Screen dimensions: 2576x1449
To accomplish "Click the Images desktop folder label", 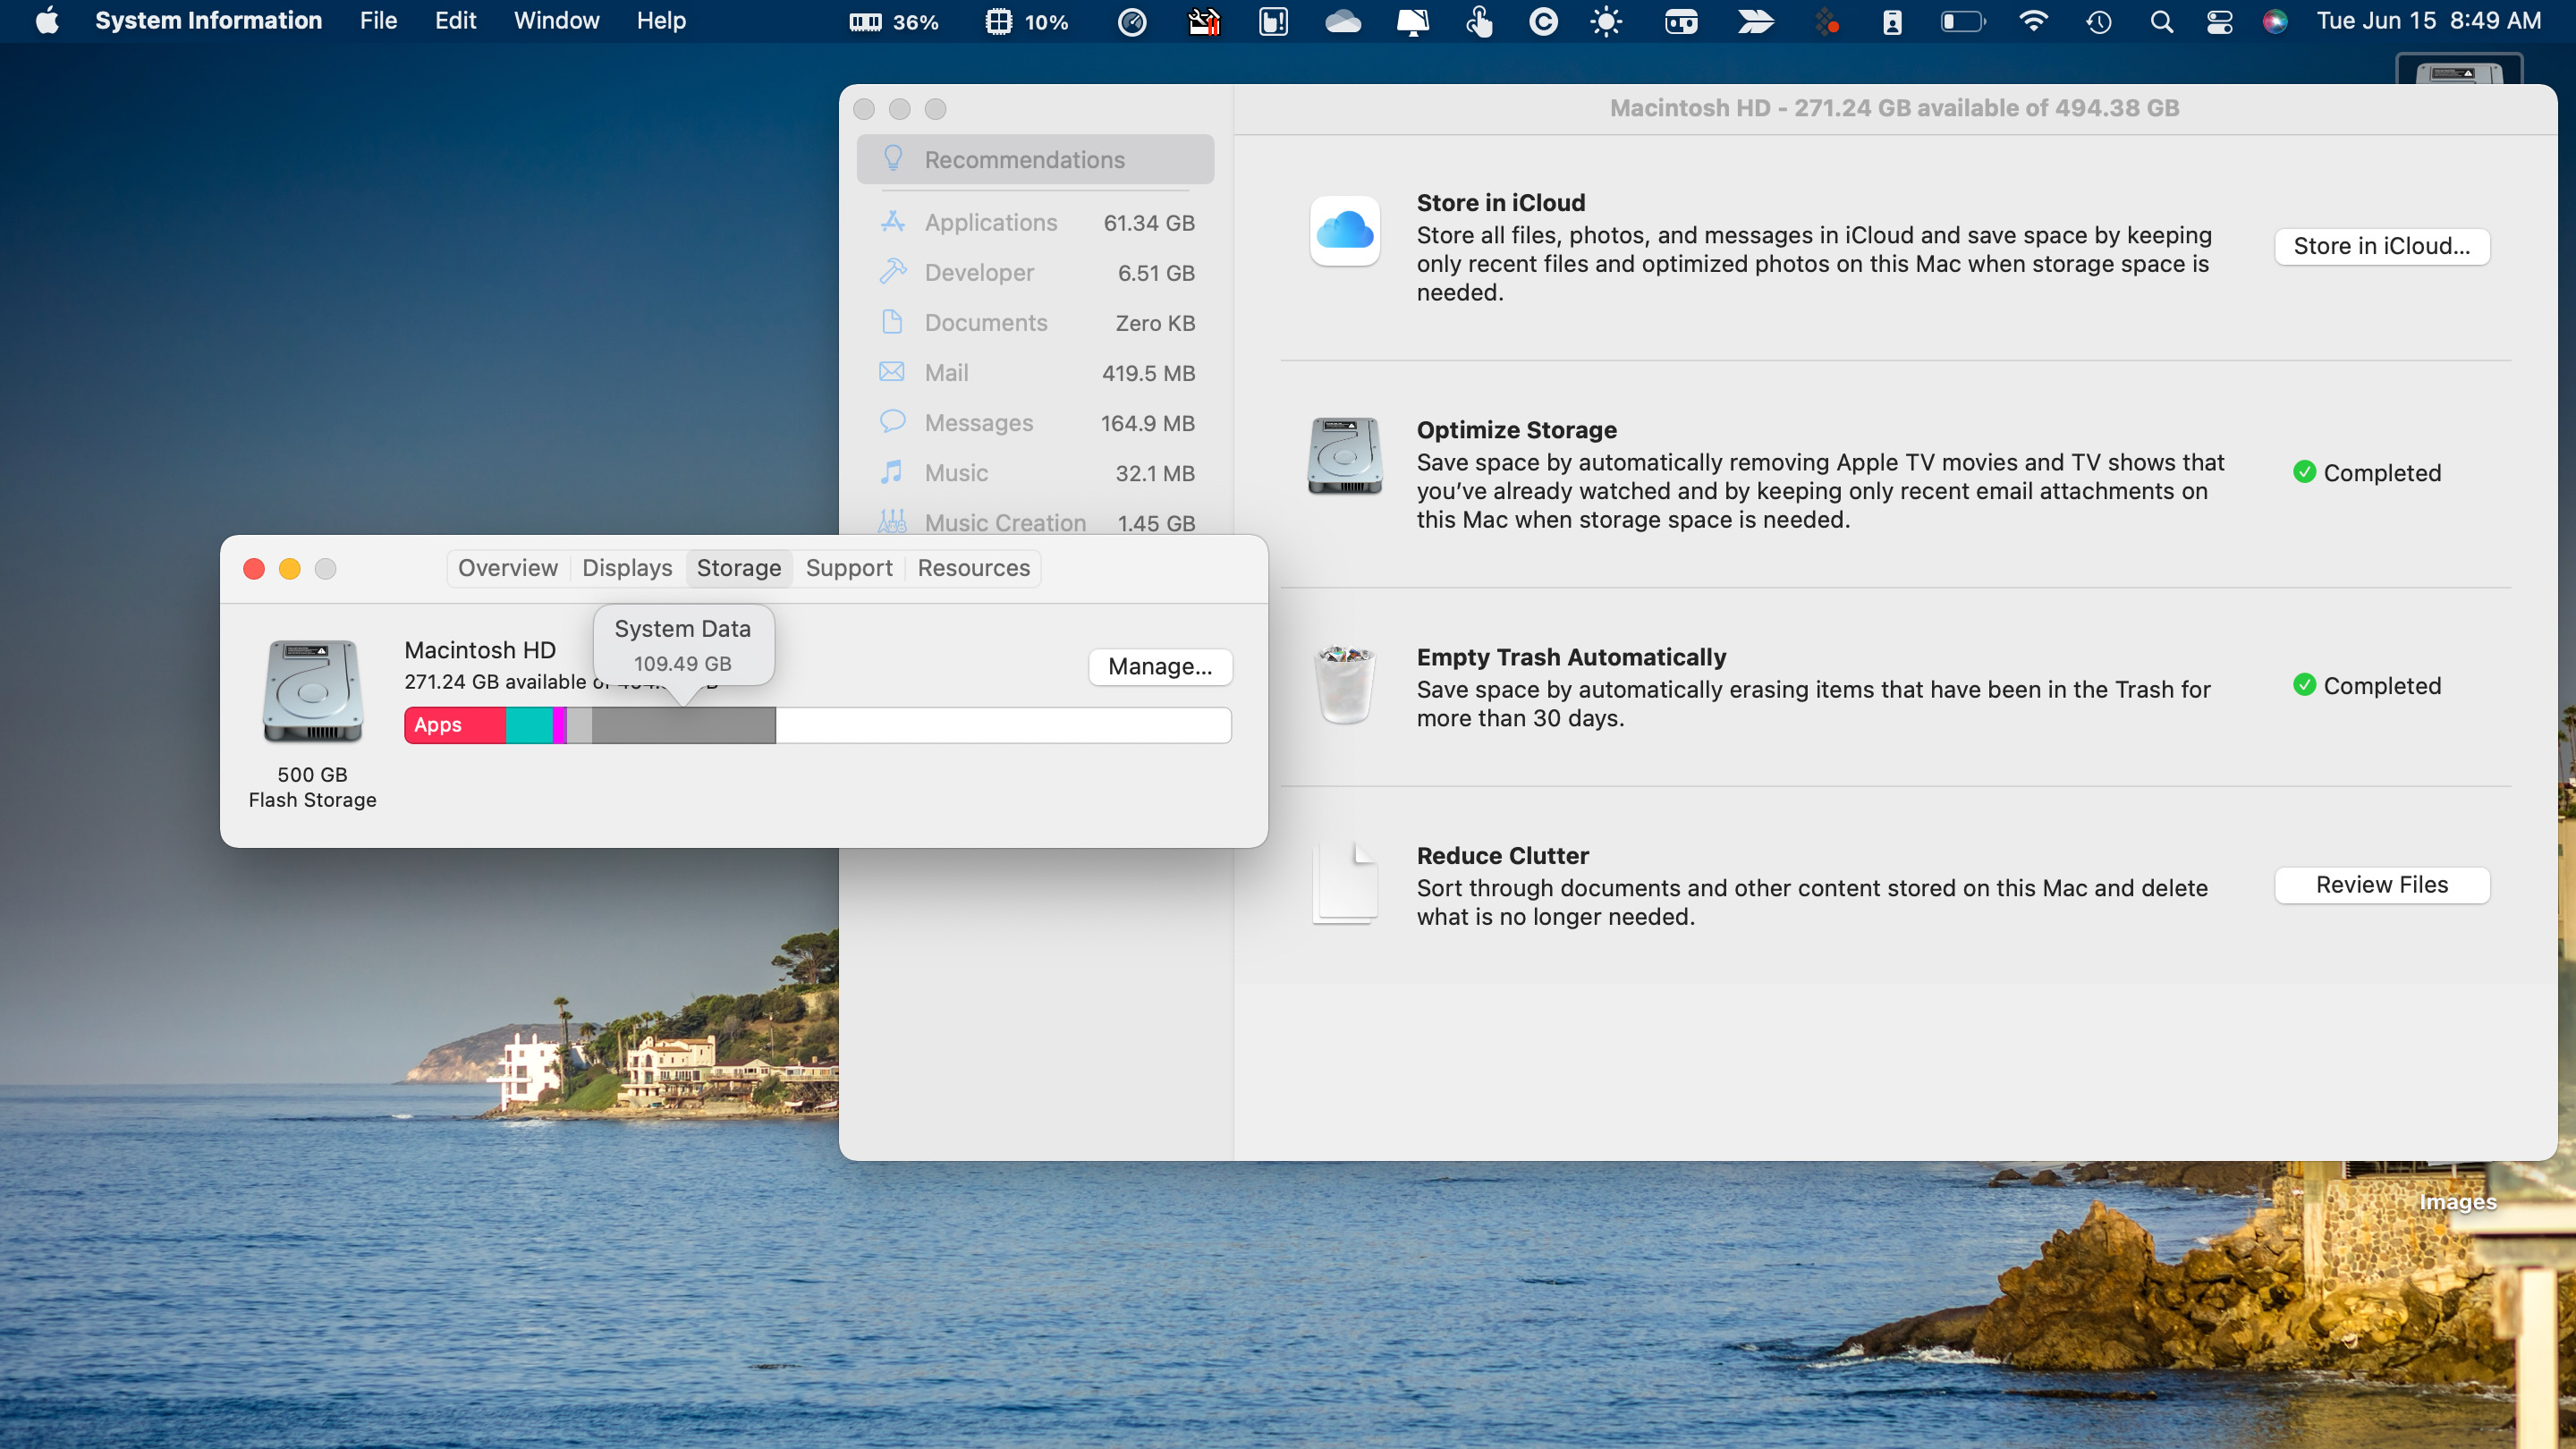I will pyautogui.click(x=2457, y=1202).
